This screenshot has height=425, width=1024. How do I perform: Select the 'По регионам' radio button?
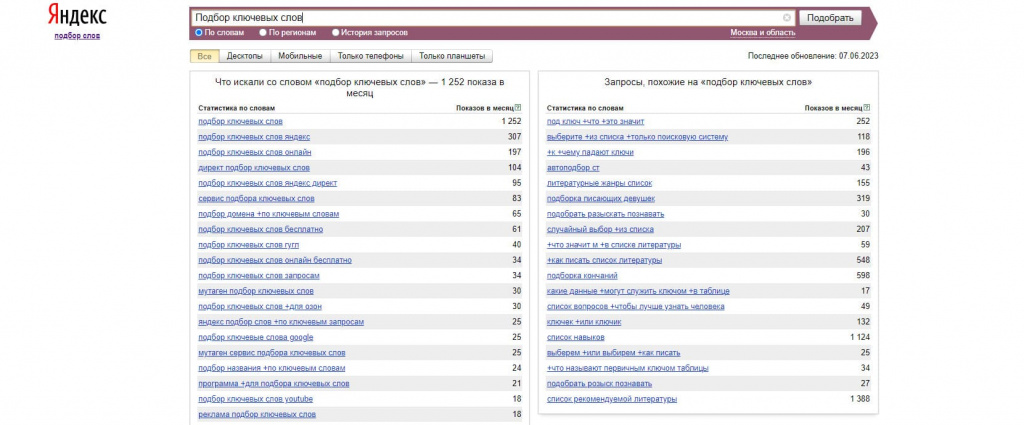tap(263, 32)
